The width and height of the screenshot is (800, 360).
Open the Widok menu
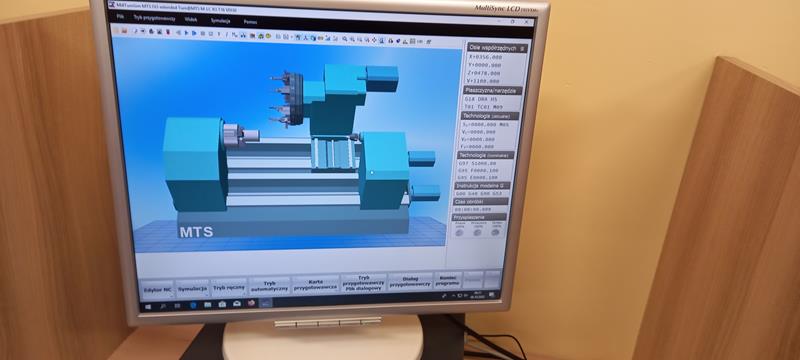click(x=191, y=19)
